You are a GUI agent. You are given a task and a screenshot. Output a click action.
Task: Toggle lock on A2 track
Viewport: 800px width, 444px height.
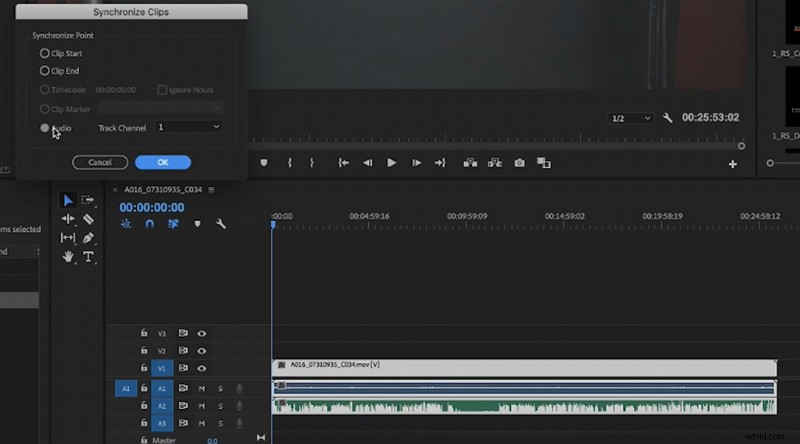point(144,406)
